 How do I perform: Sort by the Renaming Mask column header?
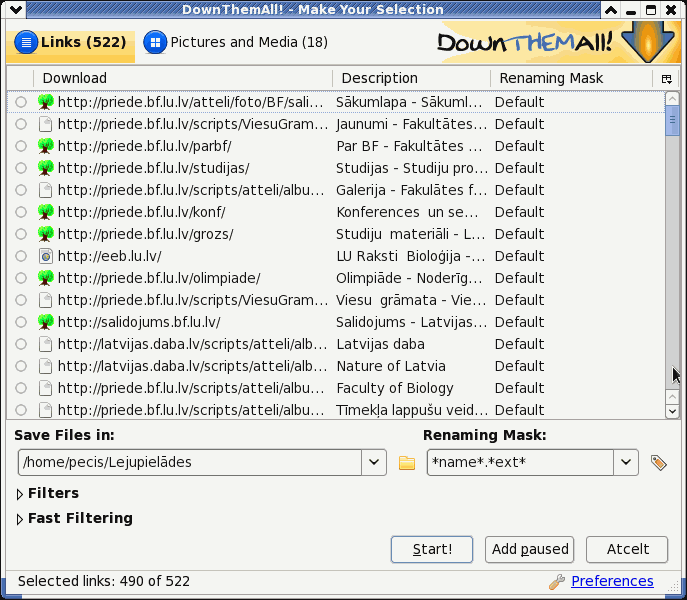tap(571, 78)
